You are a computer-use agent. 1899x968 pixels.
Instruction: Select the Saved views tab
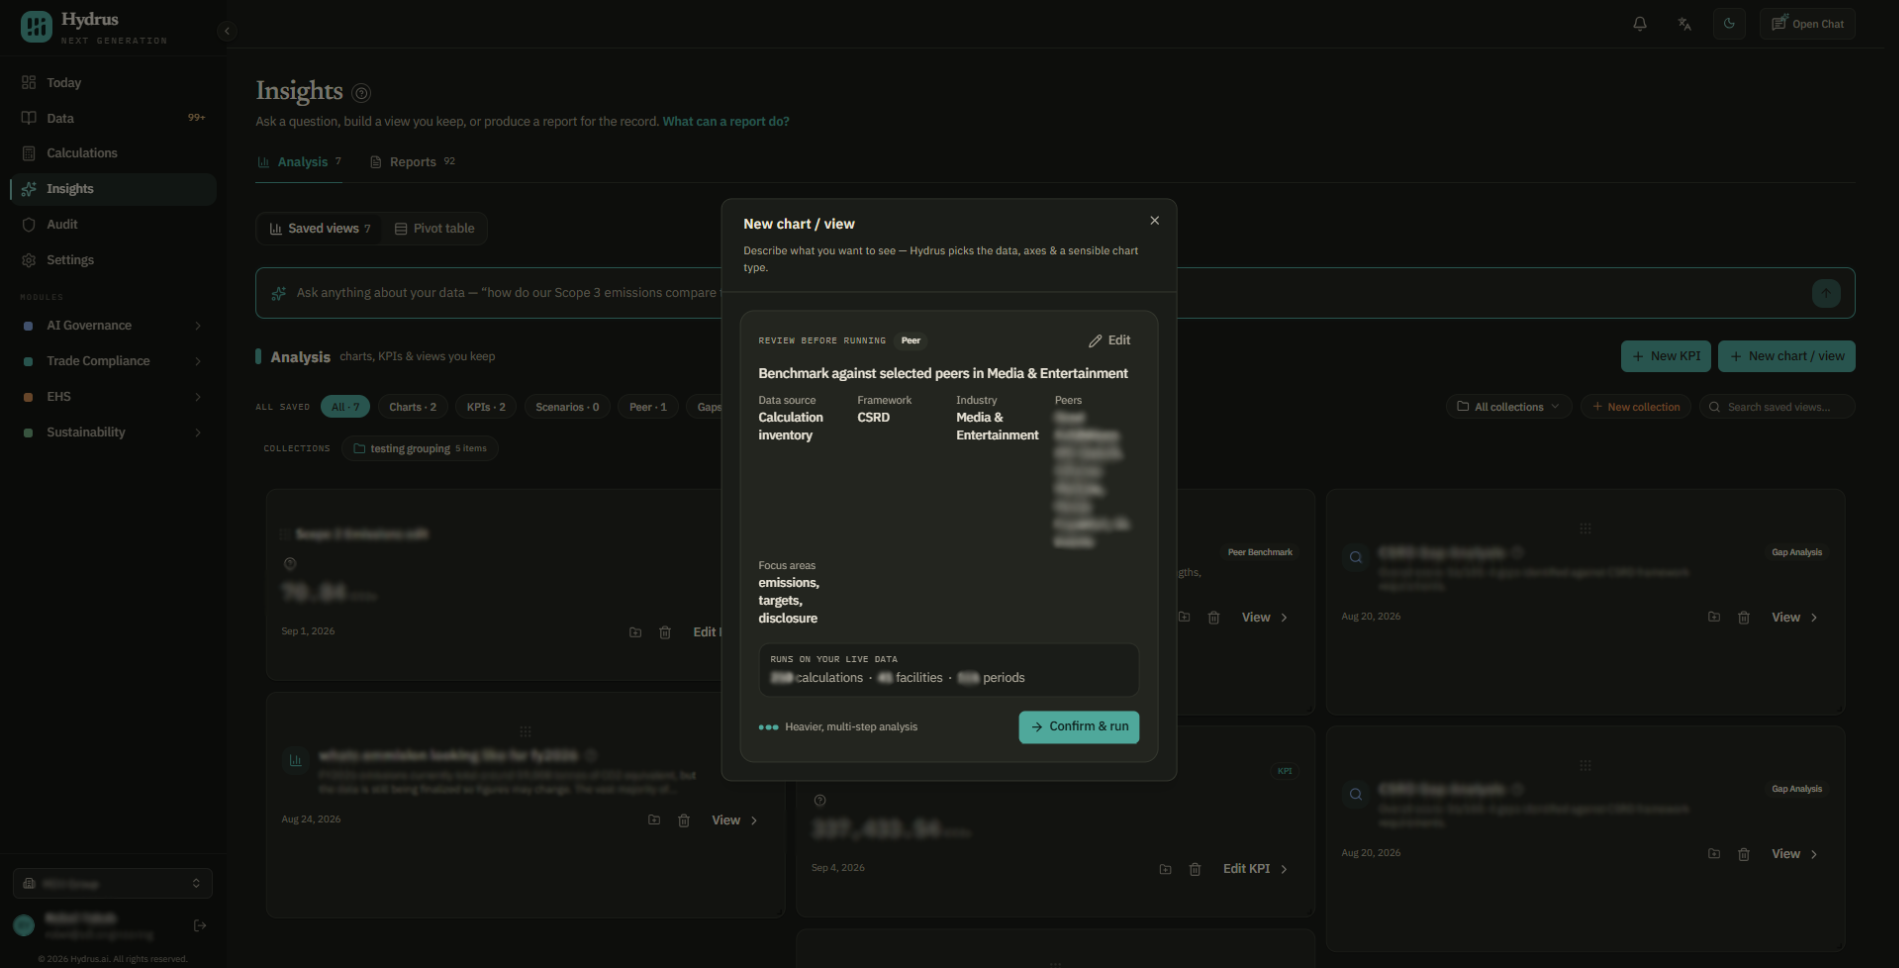[320, 229]
